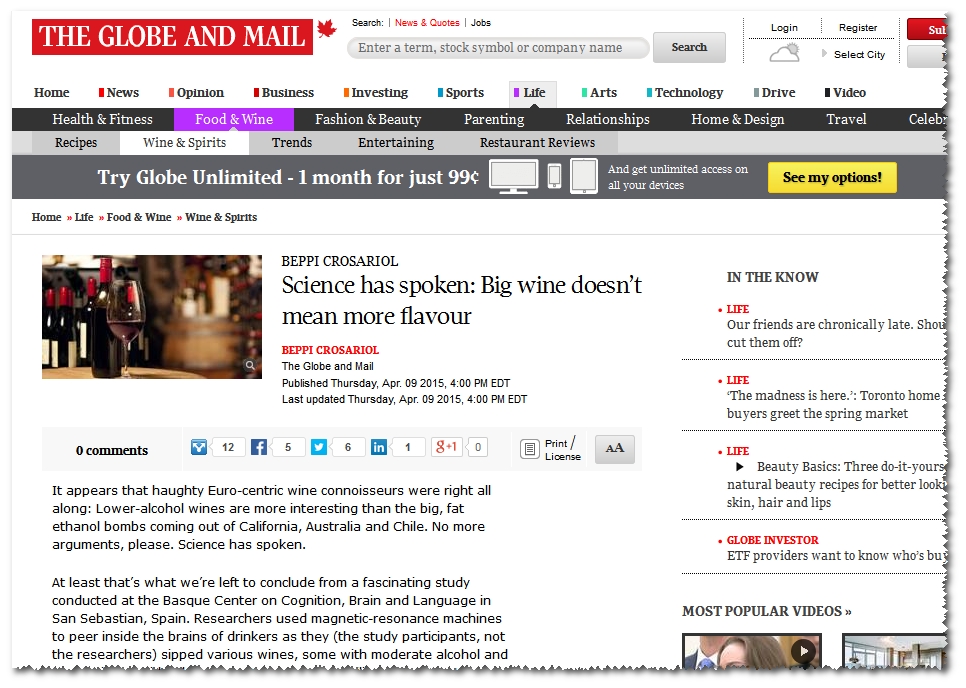Open the Wine & Spirits sub-tab
Image resolution: width=966 pixels, height=688 pixels.
[x=184, y=142]
